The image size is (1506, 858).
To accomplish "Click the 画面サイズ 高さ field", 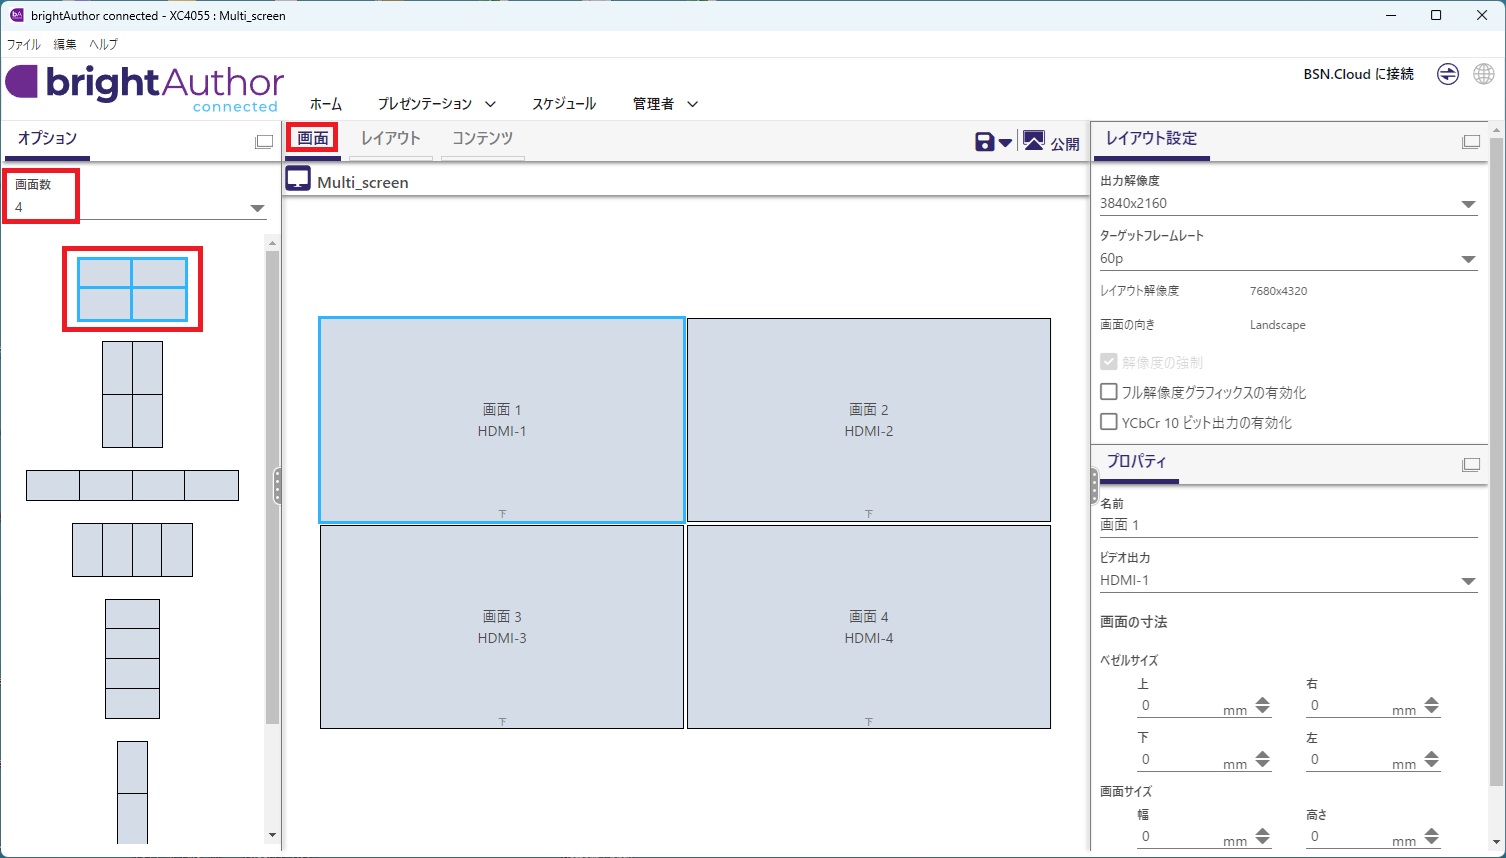I will pos(1347,837).
